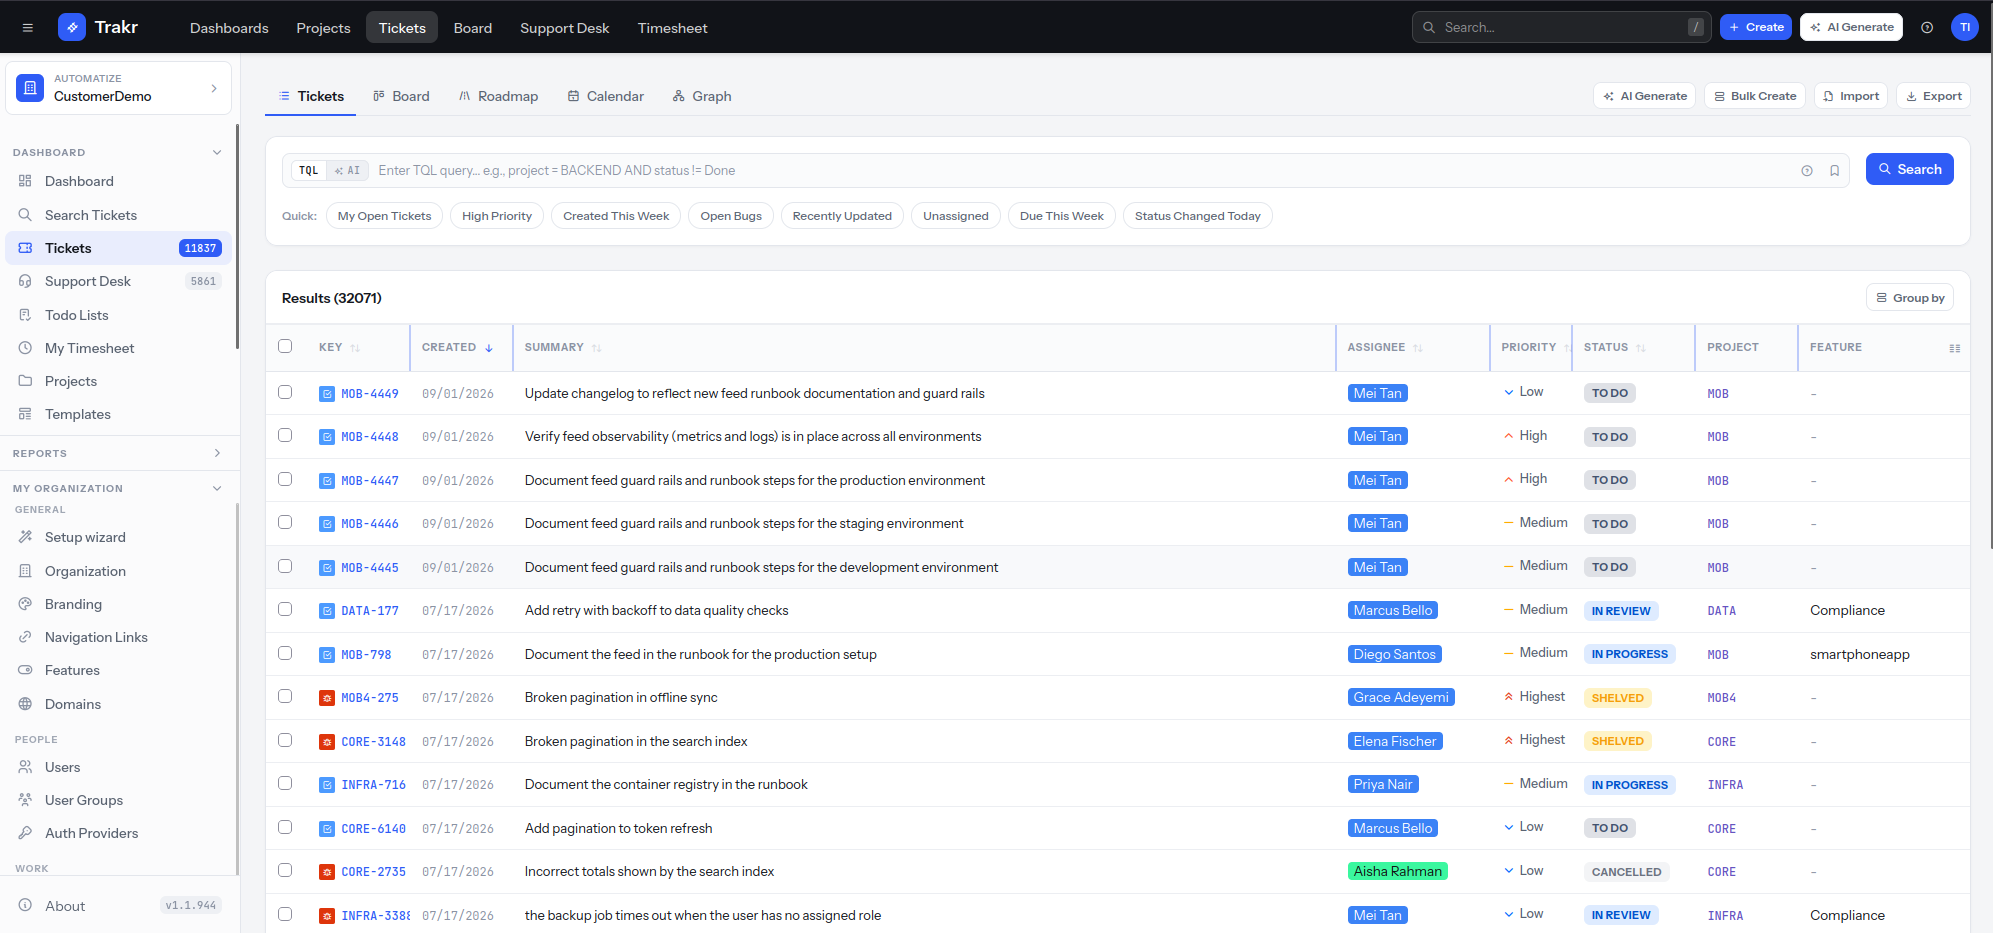Image resolution: width=1993 pixels, height=933 pixels.
Task: Click the Bulk Create button
Action: 1754,97
